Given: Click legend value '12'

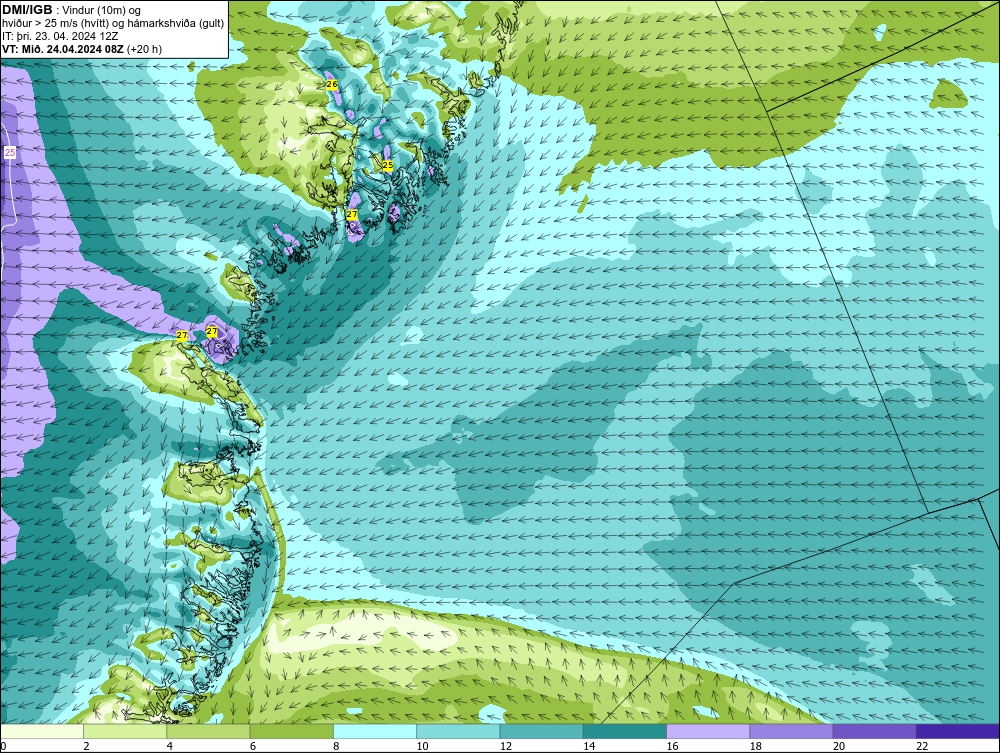Looking at the screenshot, I should coord(506,747).
